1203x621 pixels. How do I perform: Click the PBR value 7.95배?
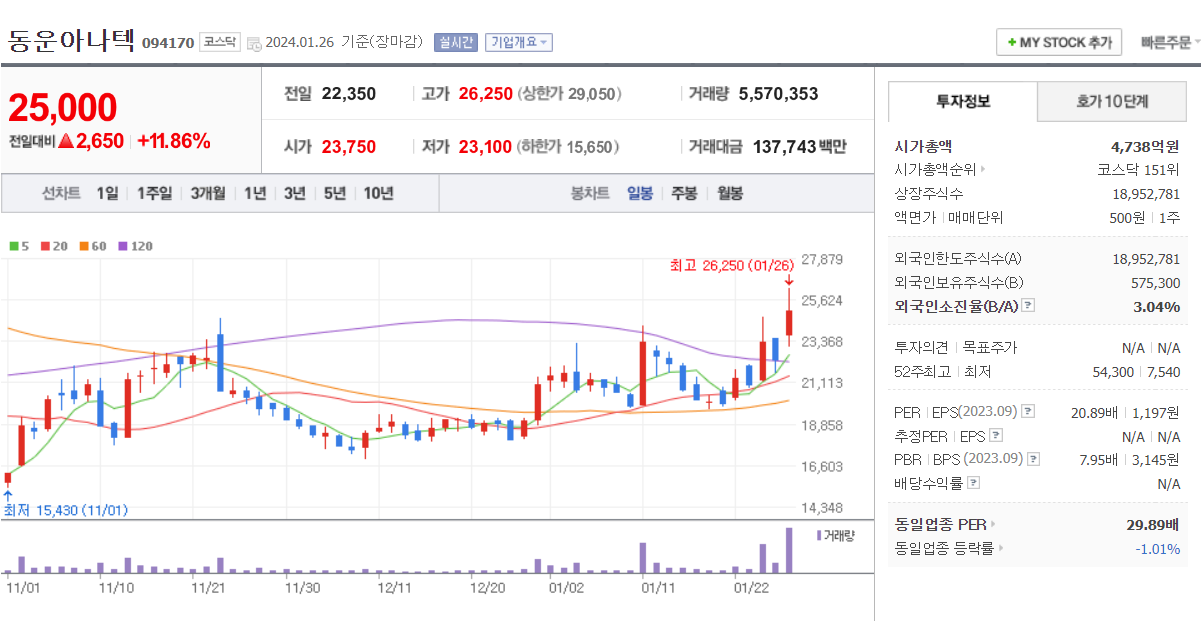(x=1098, y=460)
